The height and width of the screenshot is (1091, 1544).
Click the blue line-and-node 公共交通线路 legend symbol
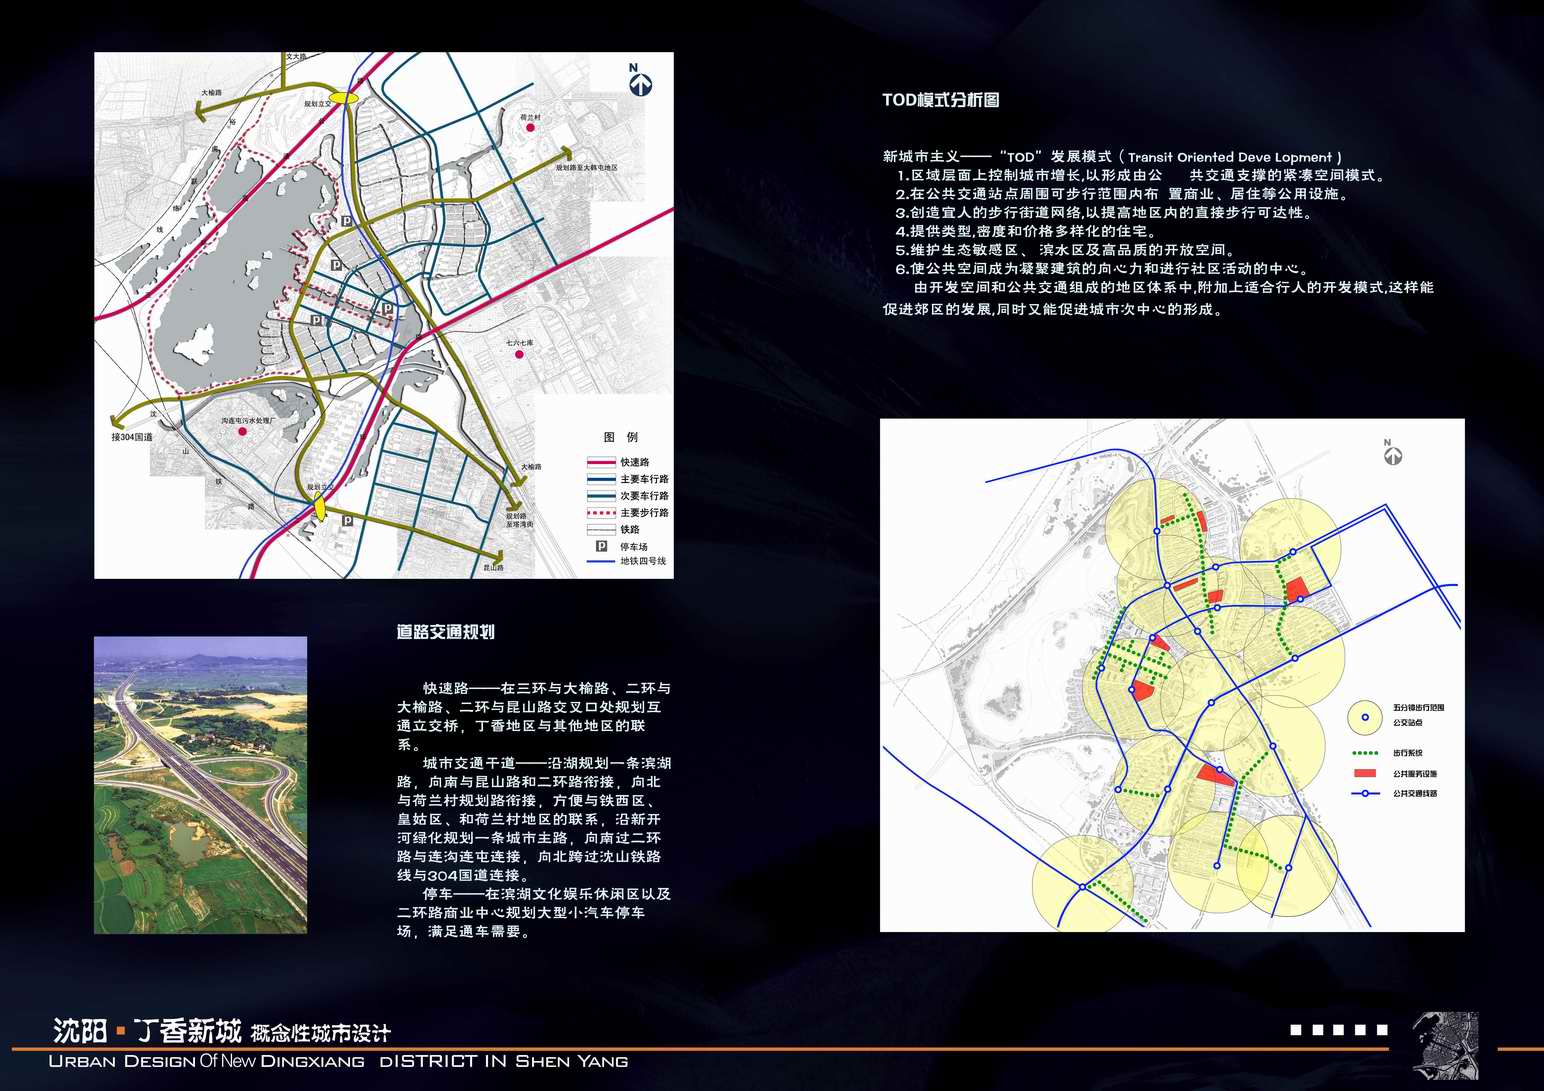(x=1365, y=793)
